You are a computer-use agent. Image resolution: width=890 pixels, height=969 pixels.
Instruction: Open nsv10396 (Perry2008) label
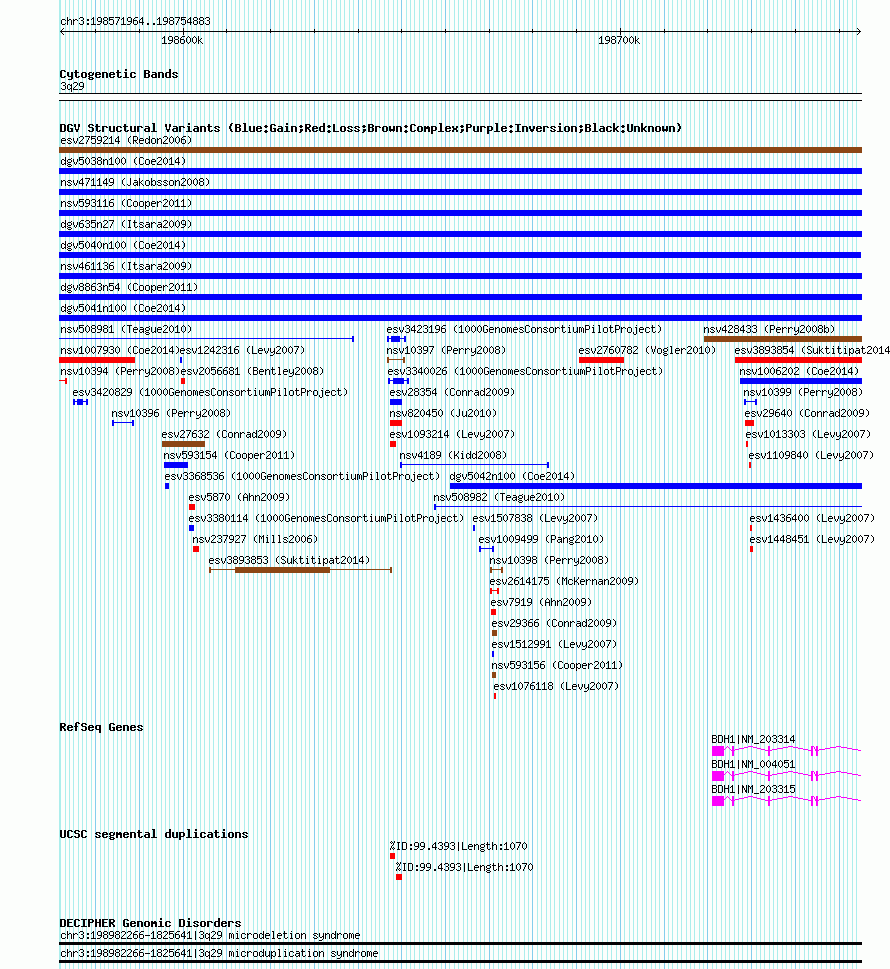[171, 413]
